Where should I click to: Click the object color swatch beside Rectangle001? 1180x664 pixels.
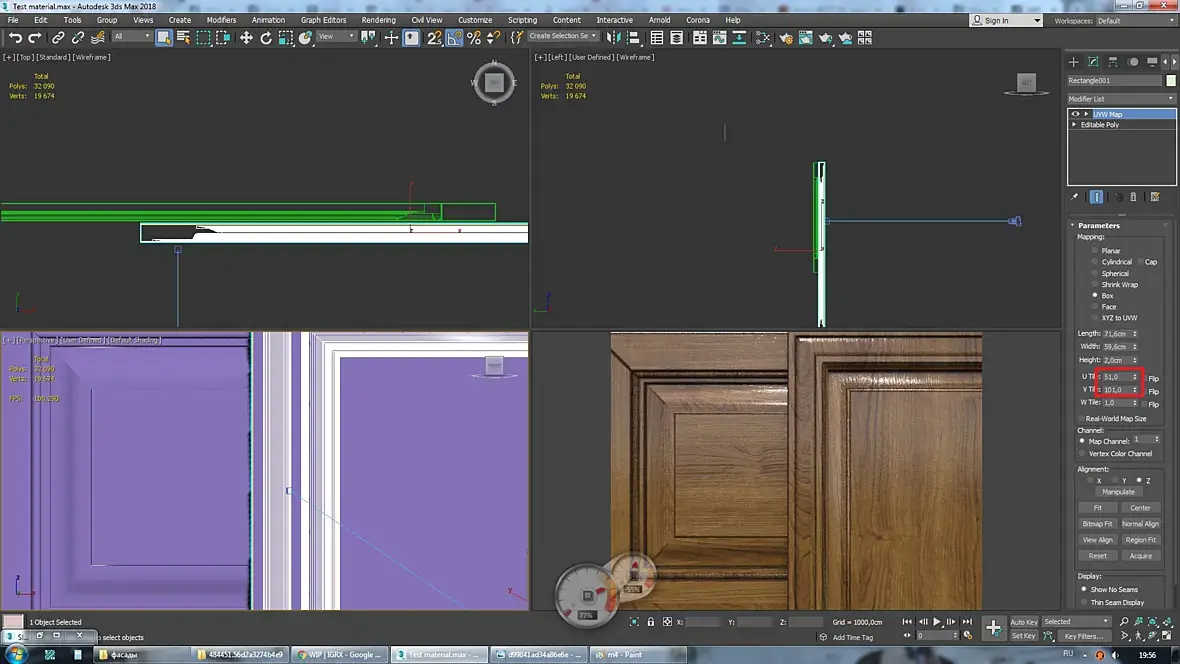[x=1171, y=80]
